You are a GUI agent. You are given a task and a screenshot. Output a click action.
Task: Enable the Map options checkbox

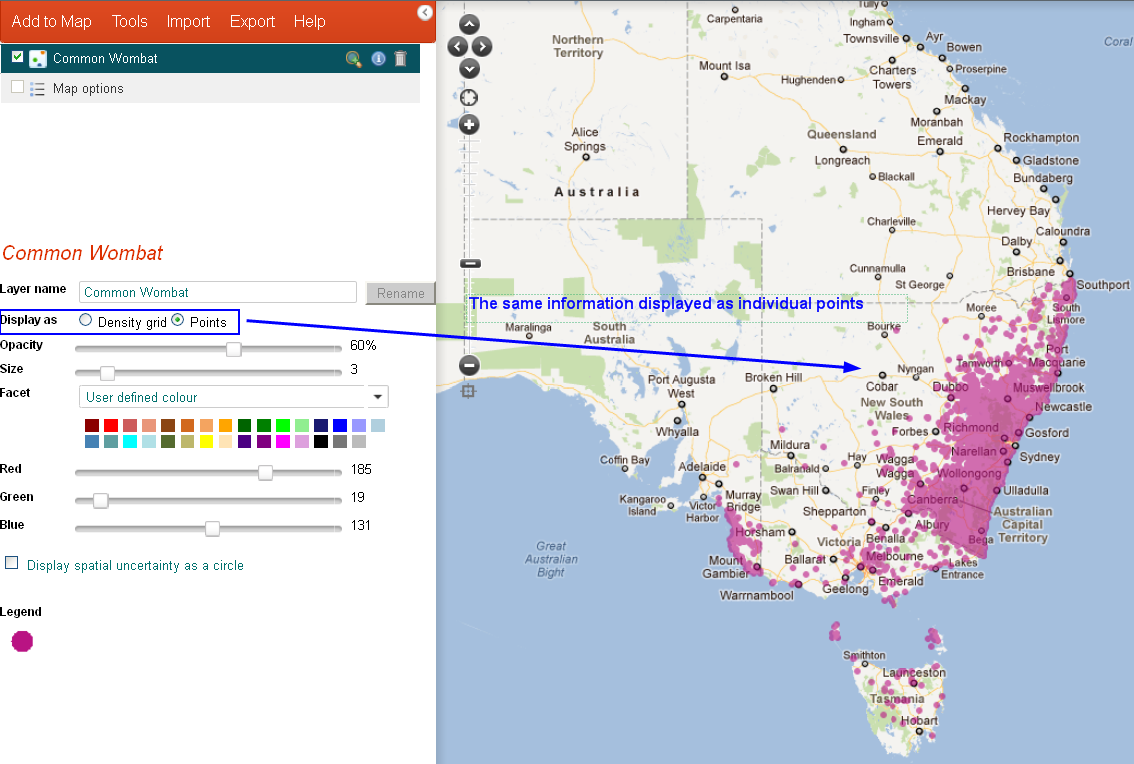[x=18, y=87]
